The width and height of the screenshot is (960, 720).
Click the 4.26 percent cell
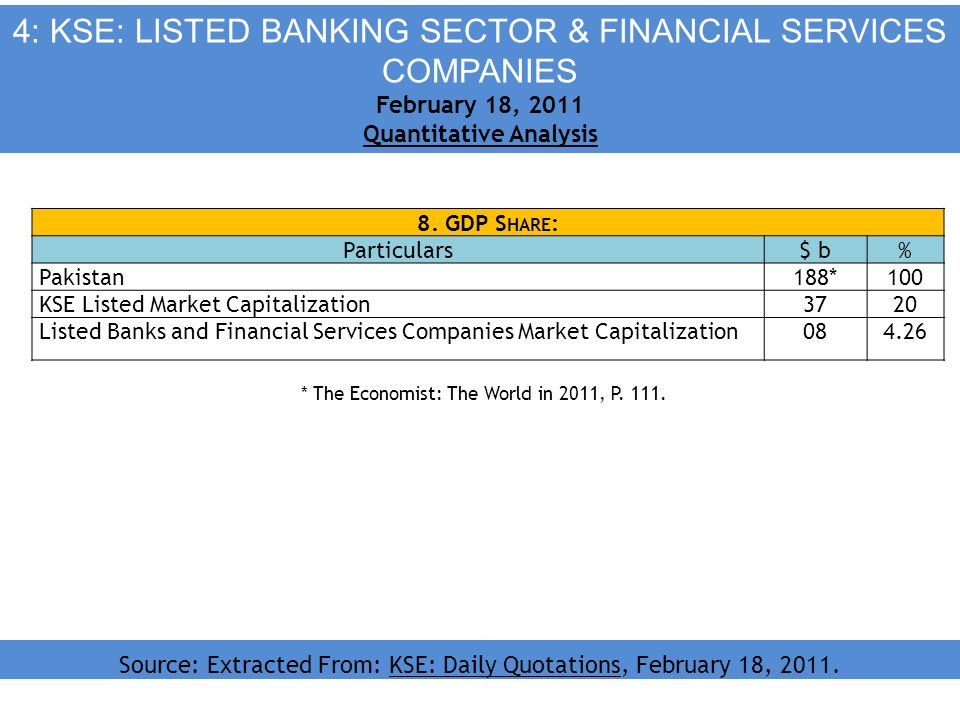pos(905,339)
